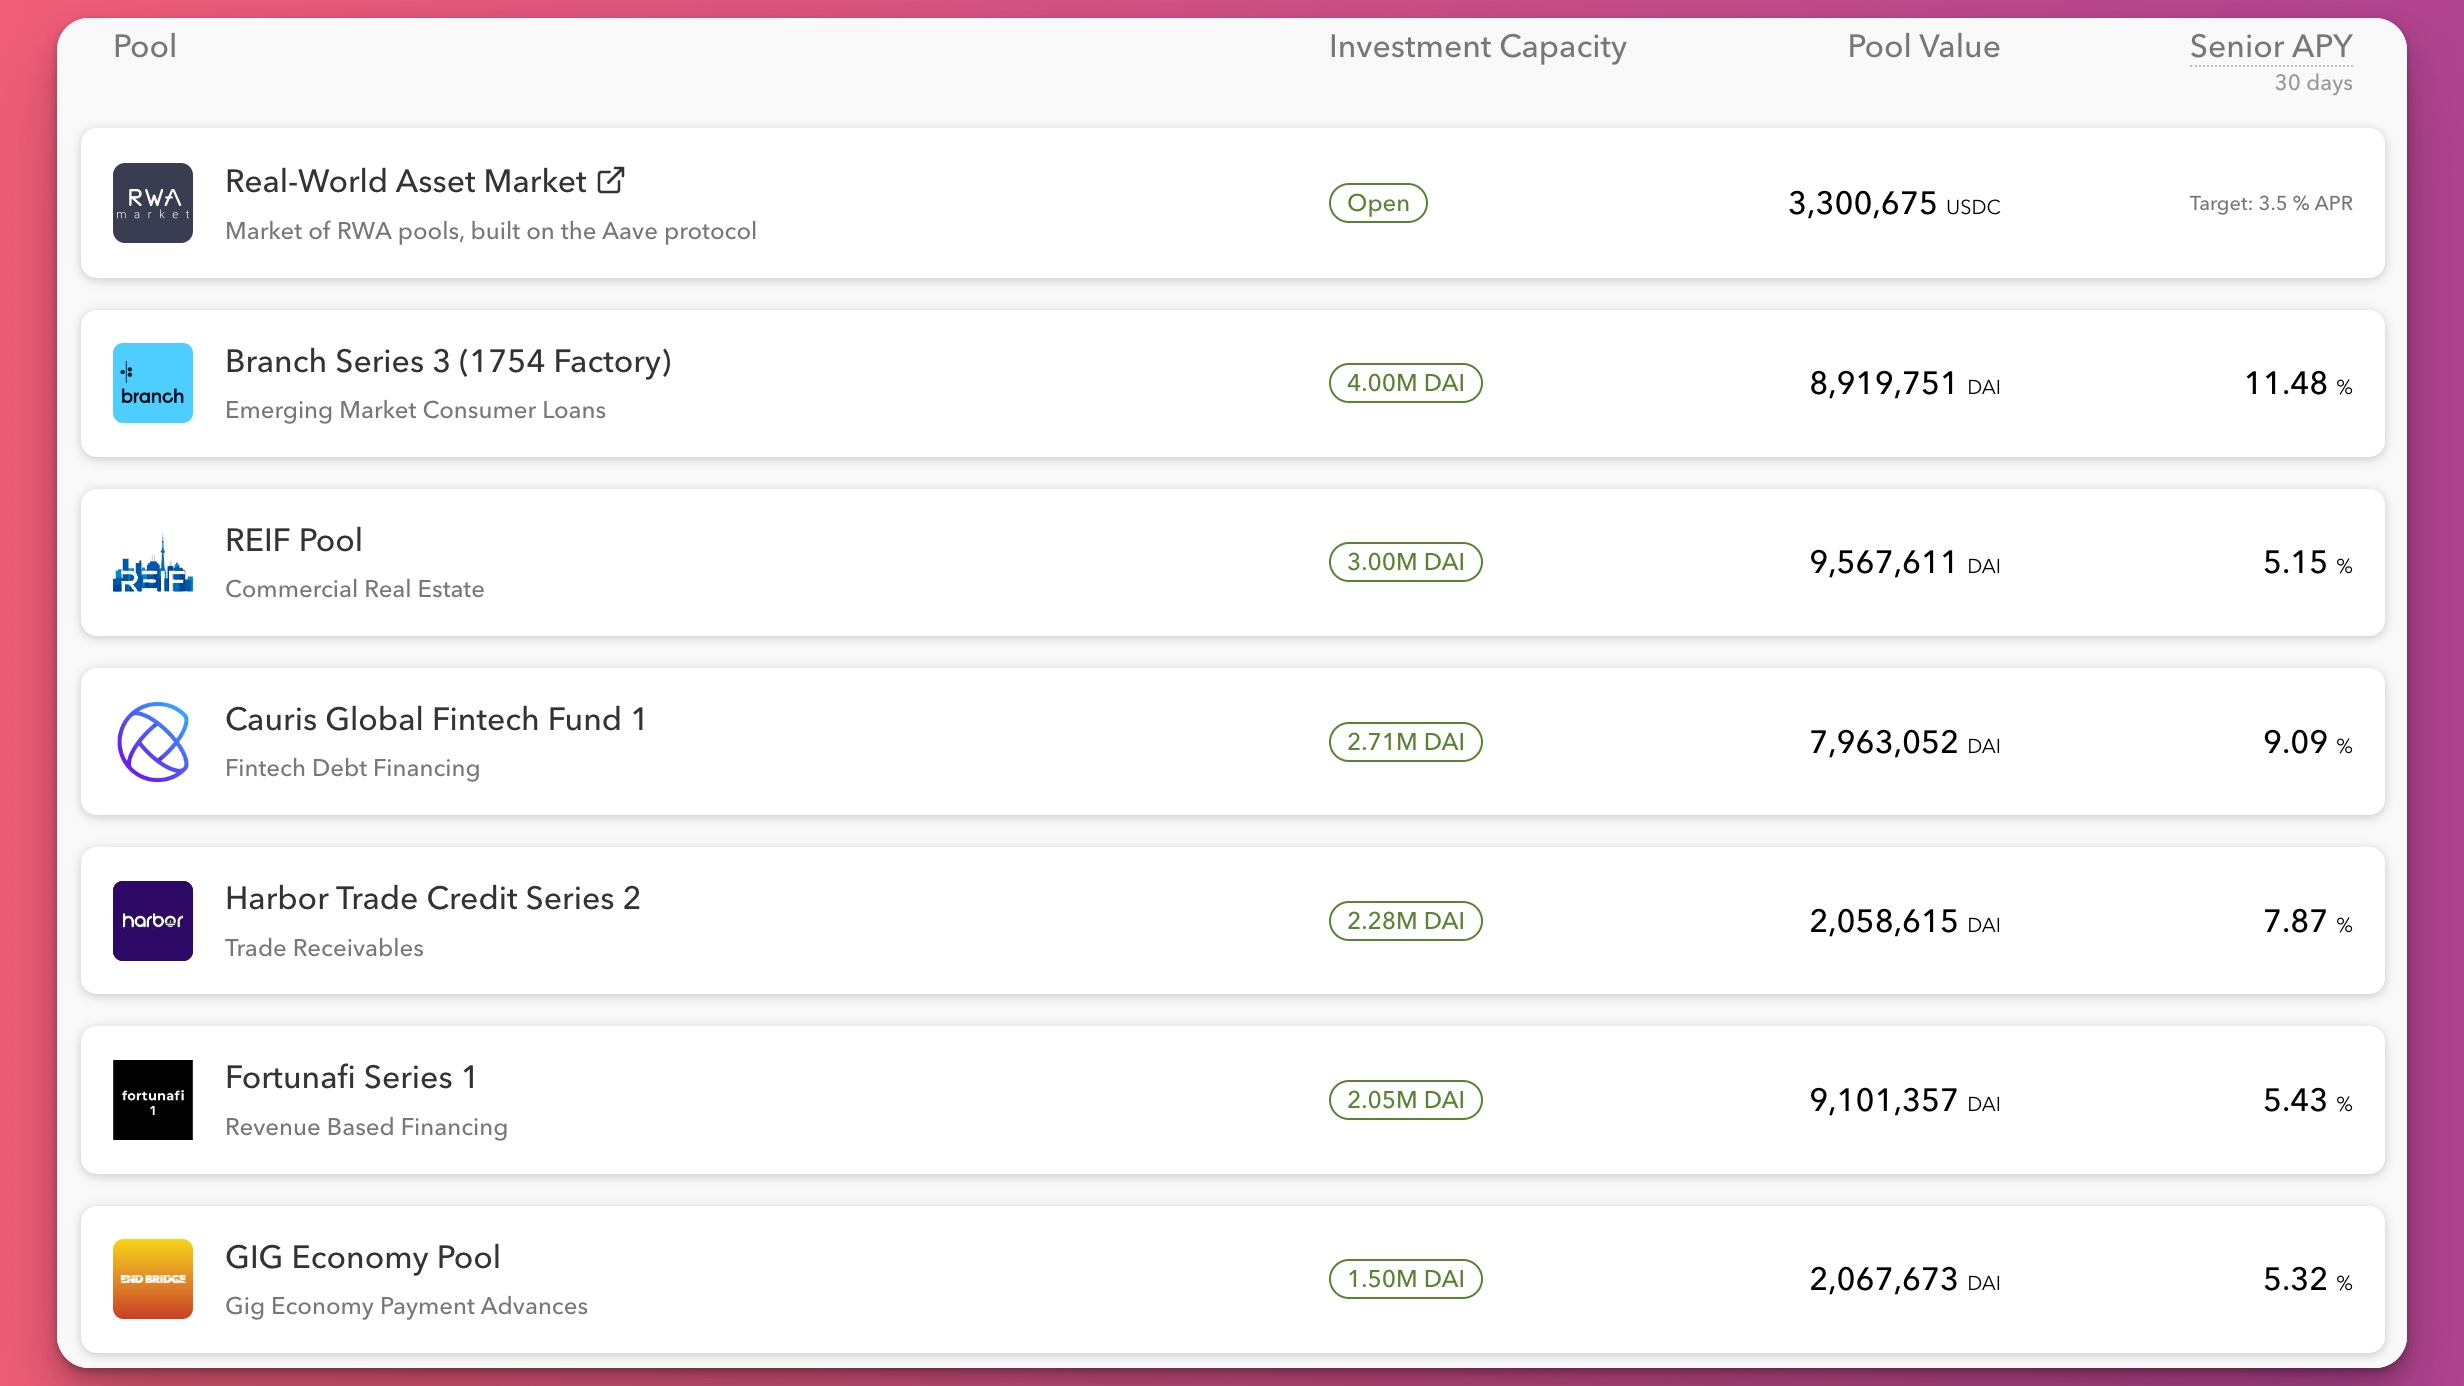Image resolution: width=2464 pixels, height=1386 pixels.
Task: Click the purple Harbor logo icon
Action: tap(152, 921)
